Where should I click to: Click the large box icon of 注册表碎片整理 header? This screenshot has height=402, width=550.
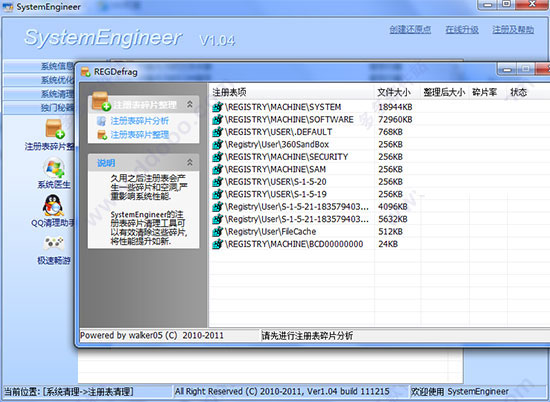pyautogui.click(x=101, y=101)
